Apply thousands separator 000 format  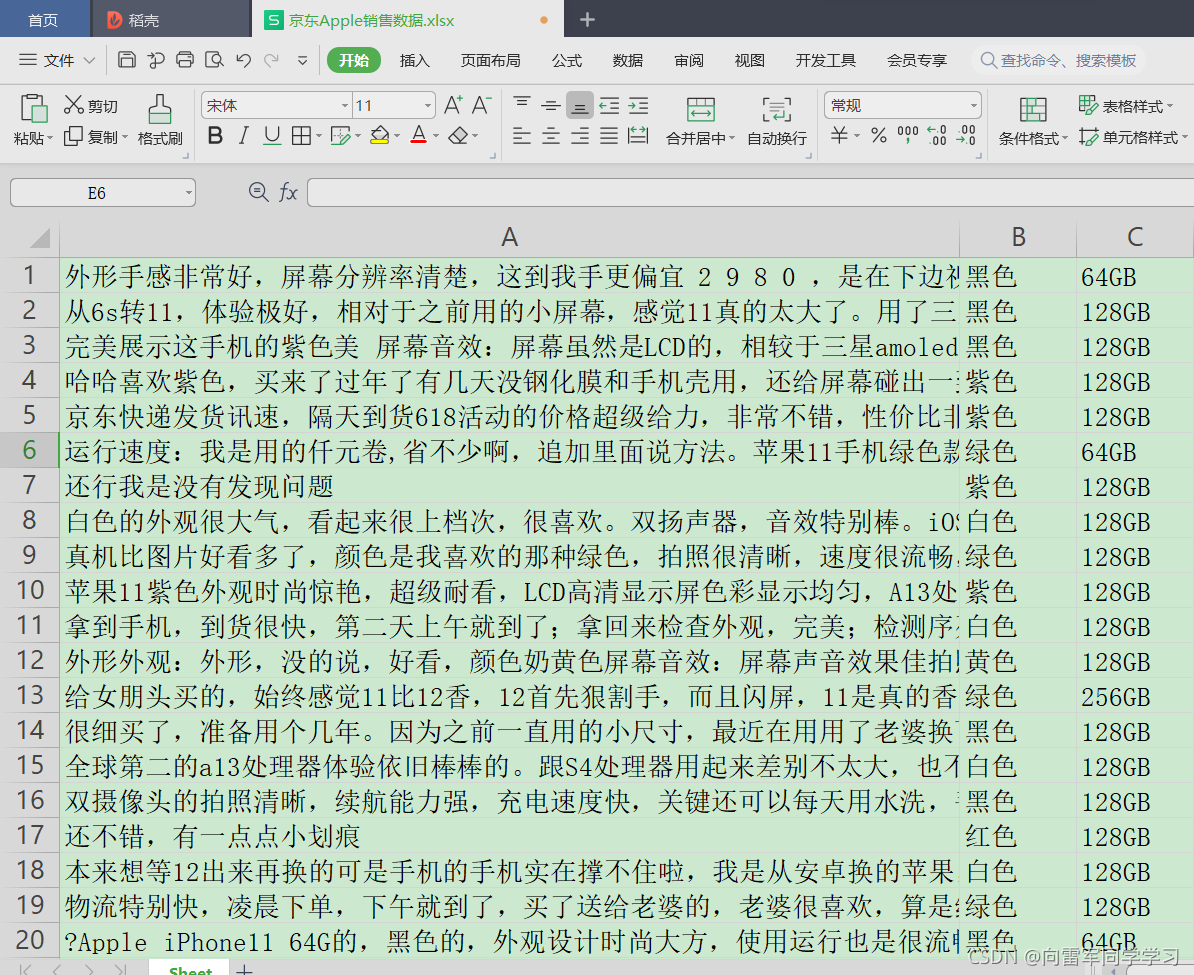tap(908, 135)
